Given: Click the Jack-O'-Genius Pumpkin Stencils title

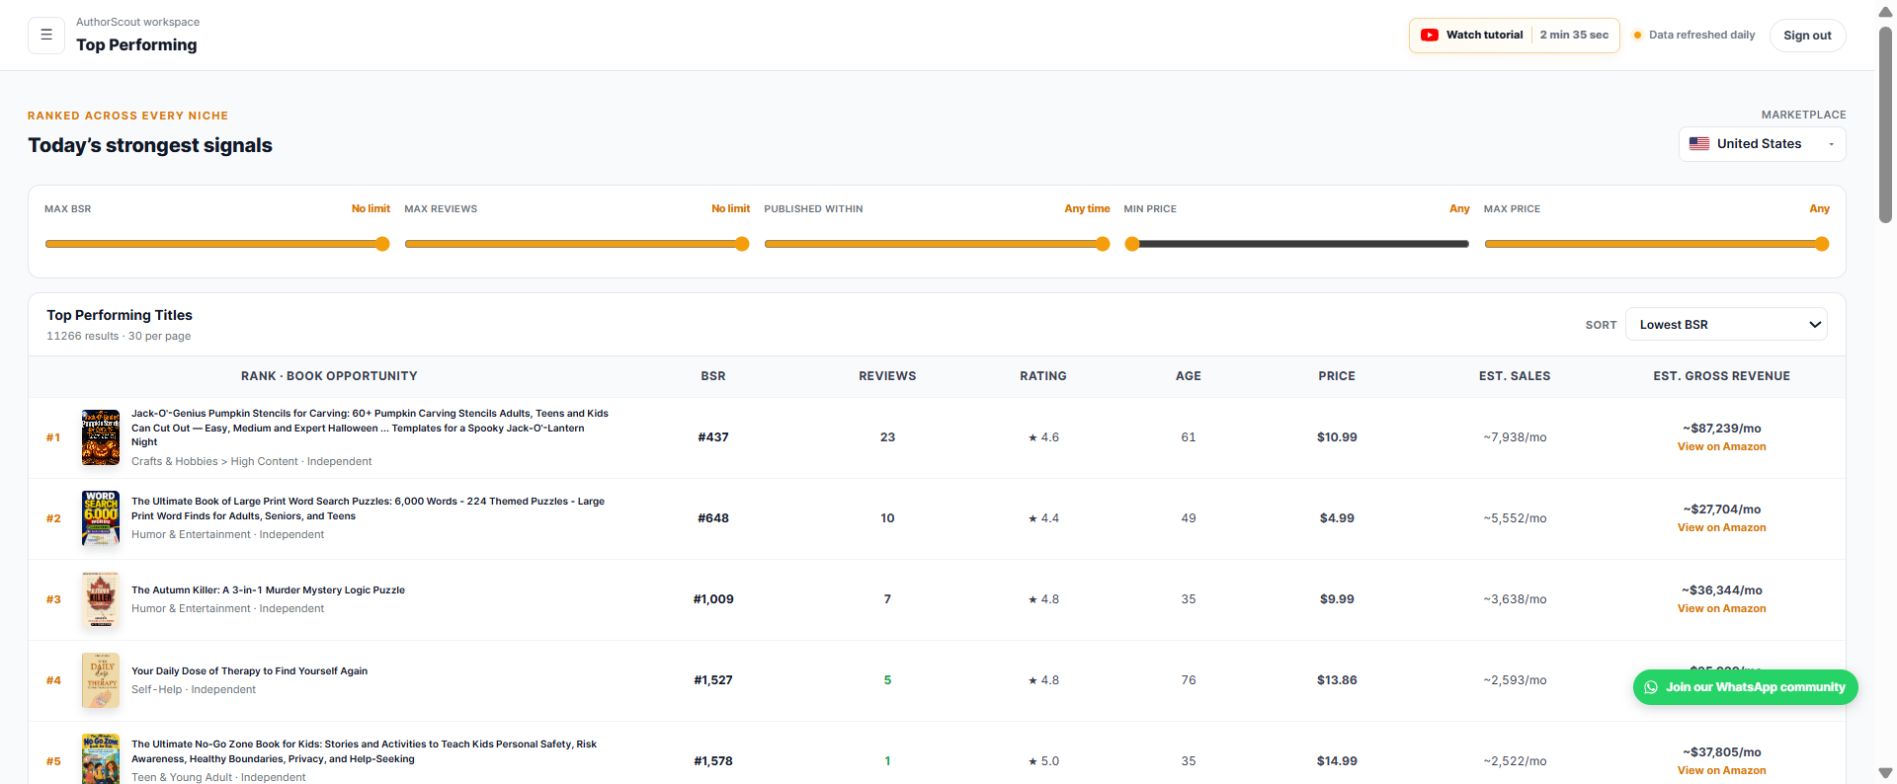Looking at the screenshot, I should coord(370,428).
